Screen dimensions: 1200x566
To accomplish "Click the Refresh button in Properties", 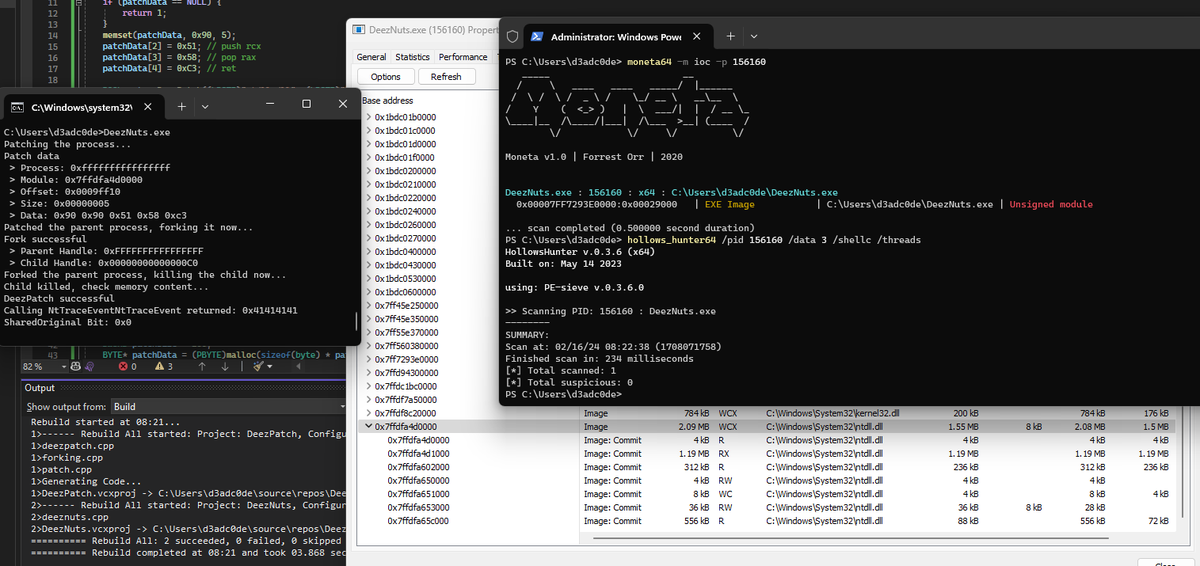I will (x=446, y=77).
